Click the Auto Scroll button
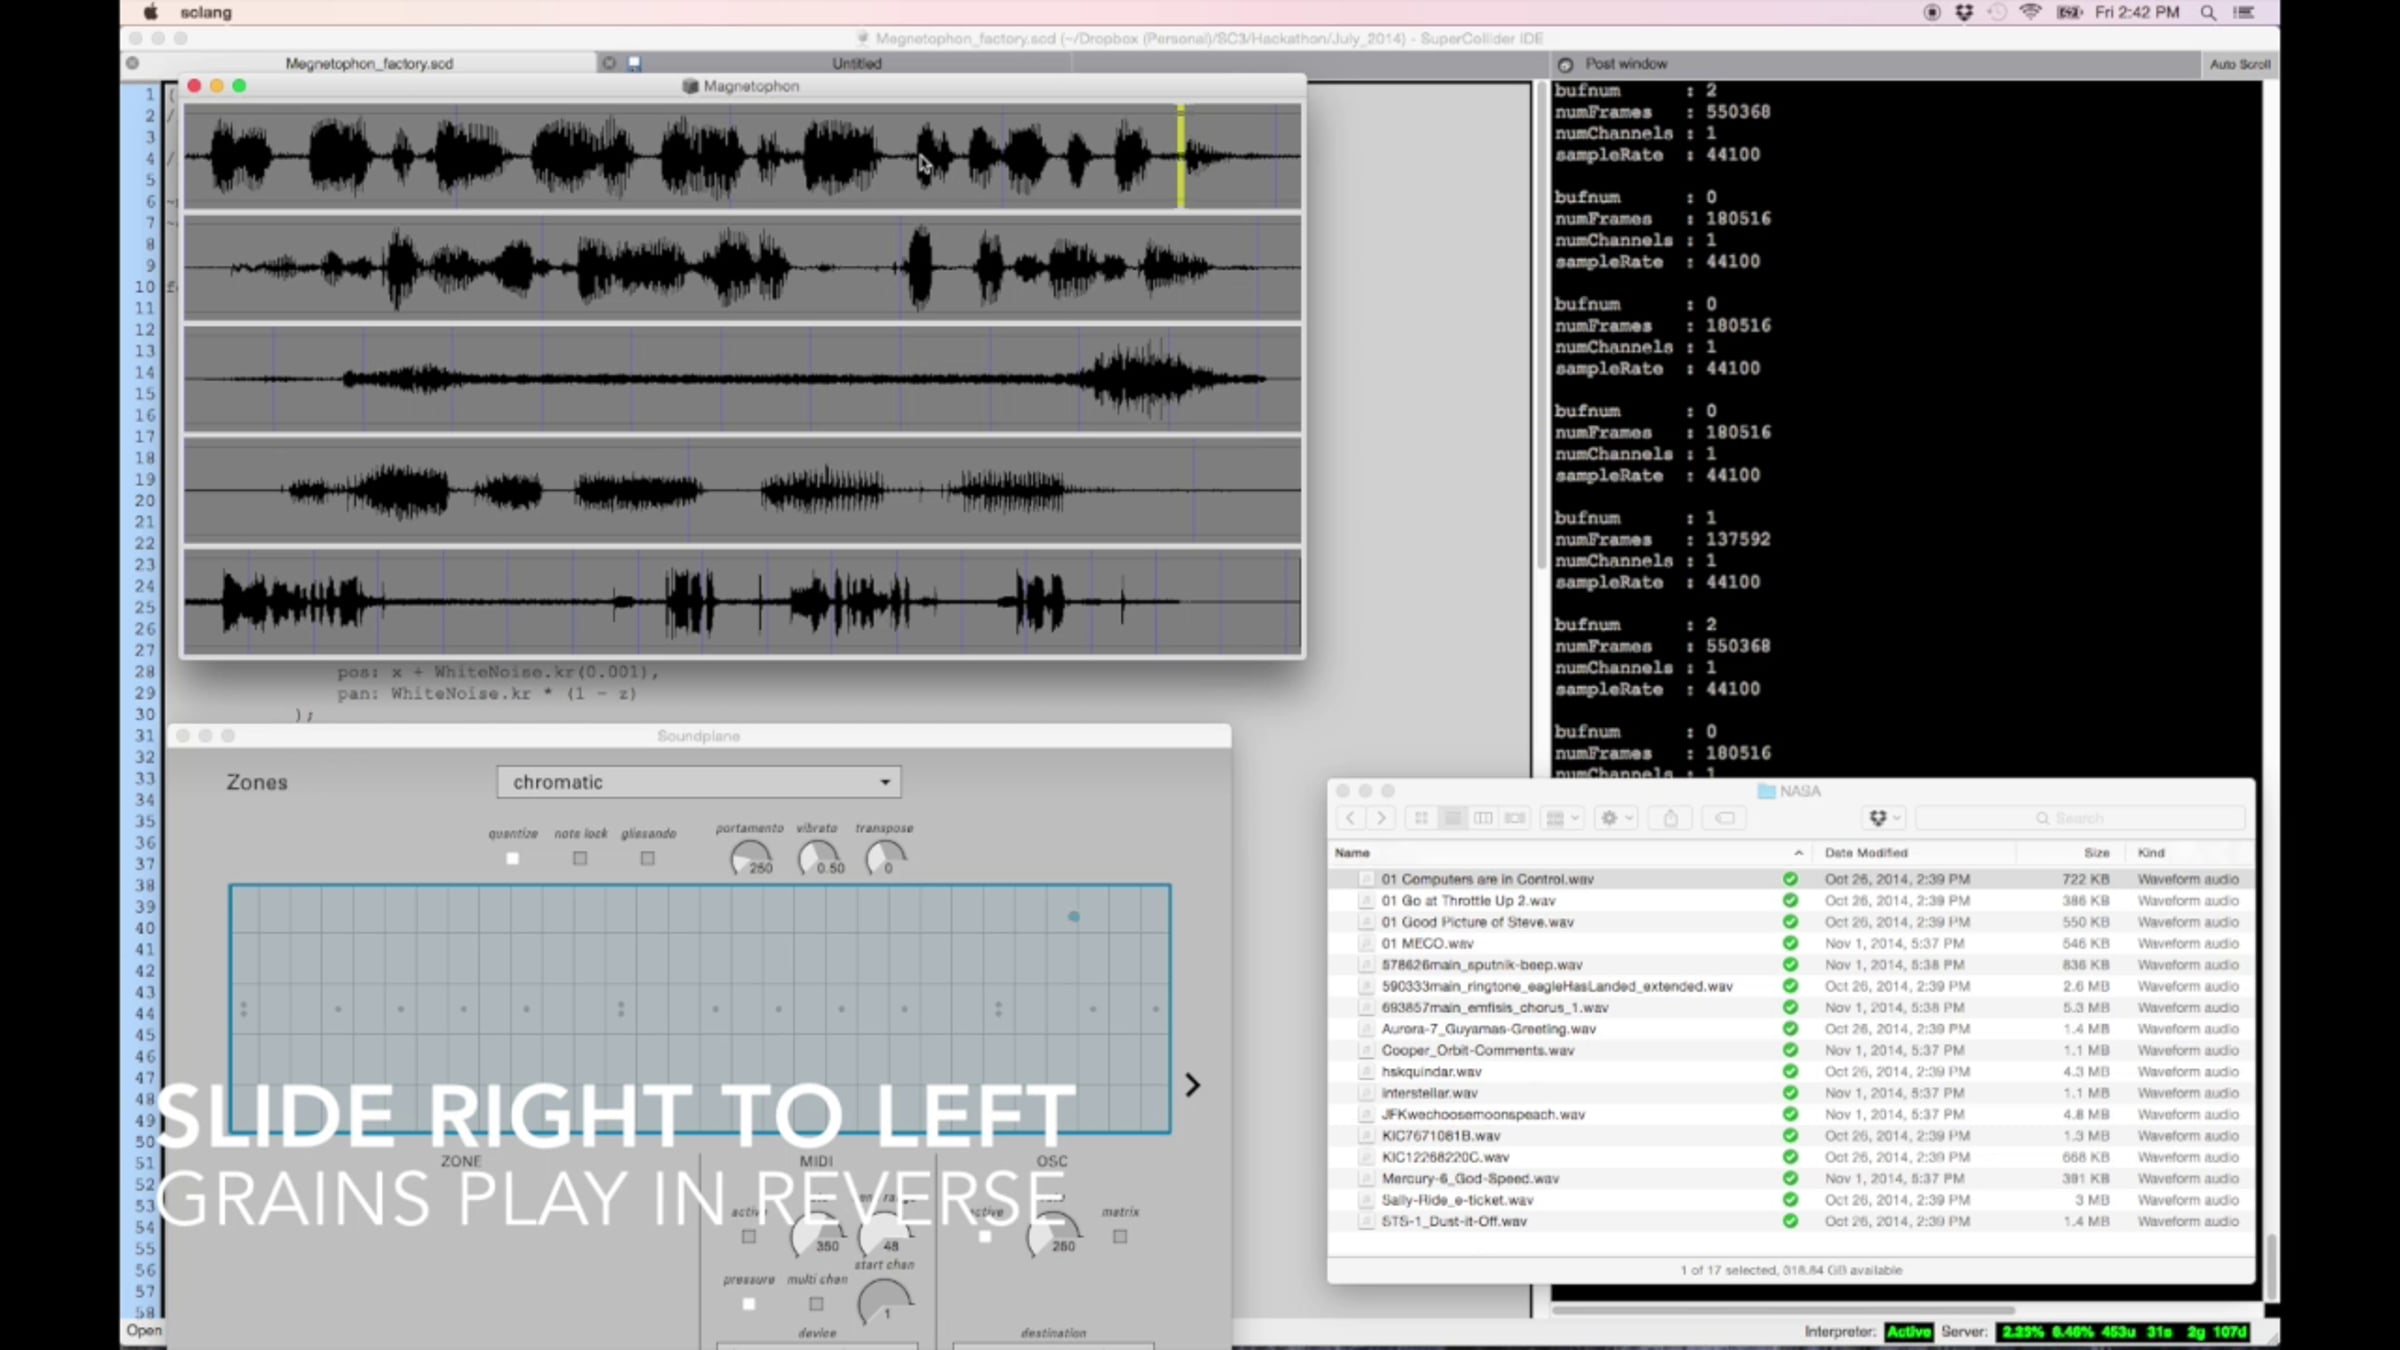 [2240, 64]
